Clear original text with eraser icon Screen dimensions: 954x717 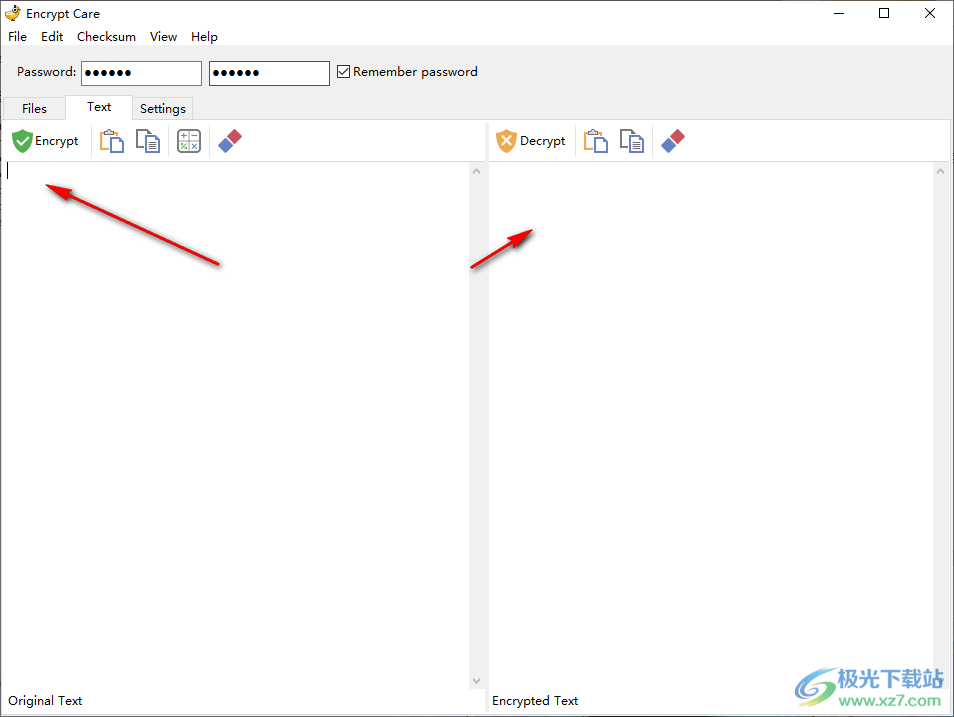click(x=230, y=141)
